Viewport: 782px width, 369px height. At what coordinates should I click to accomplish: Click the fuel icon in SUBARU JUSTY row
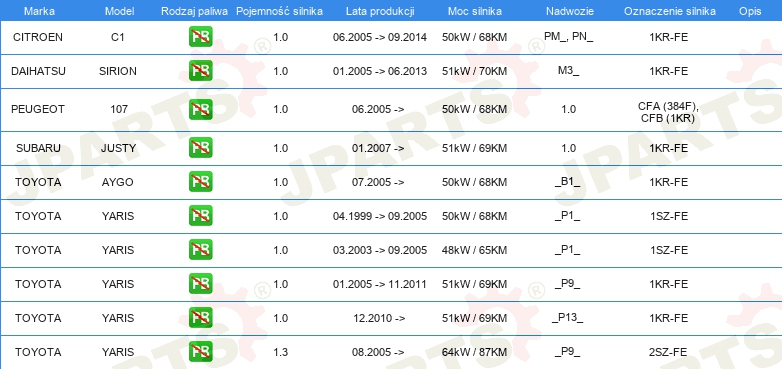pos(200,148)
